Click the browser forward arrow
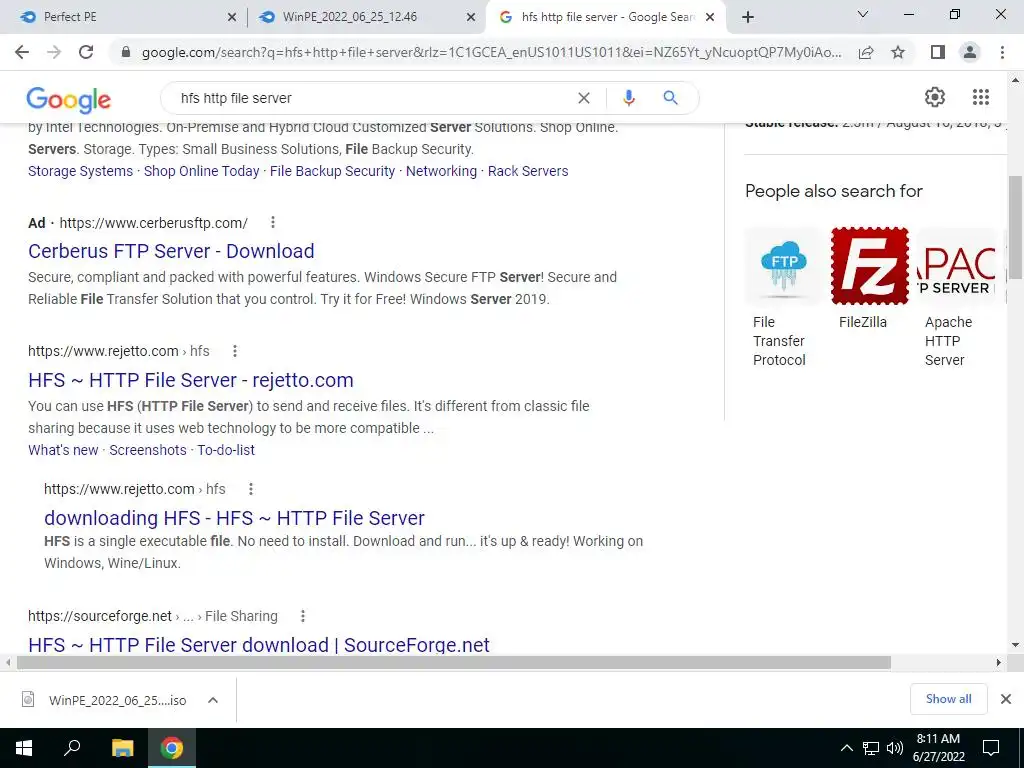The image size is (1024, 768). tap(54, 52)
